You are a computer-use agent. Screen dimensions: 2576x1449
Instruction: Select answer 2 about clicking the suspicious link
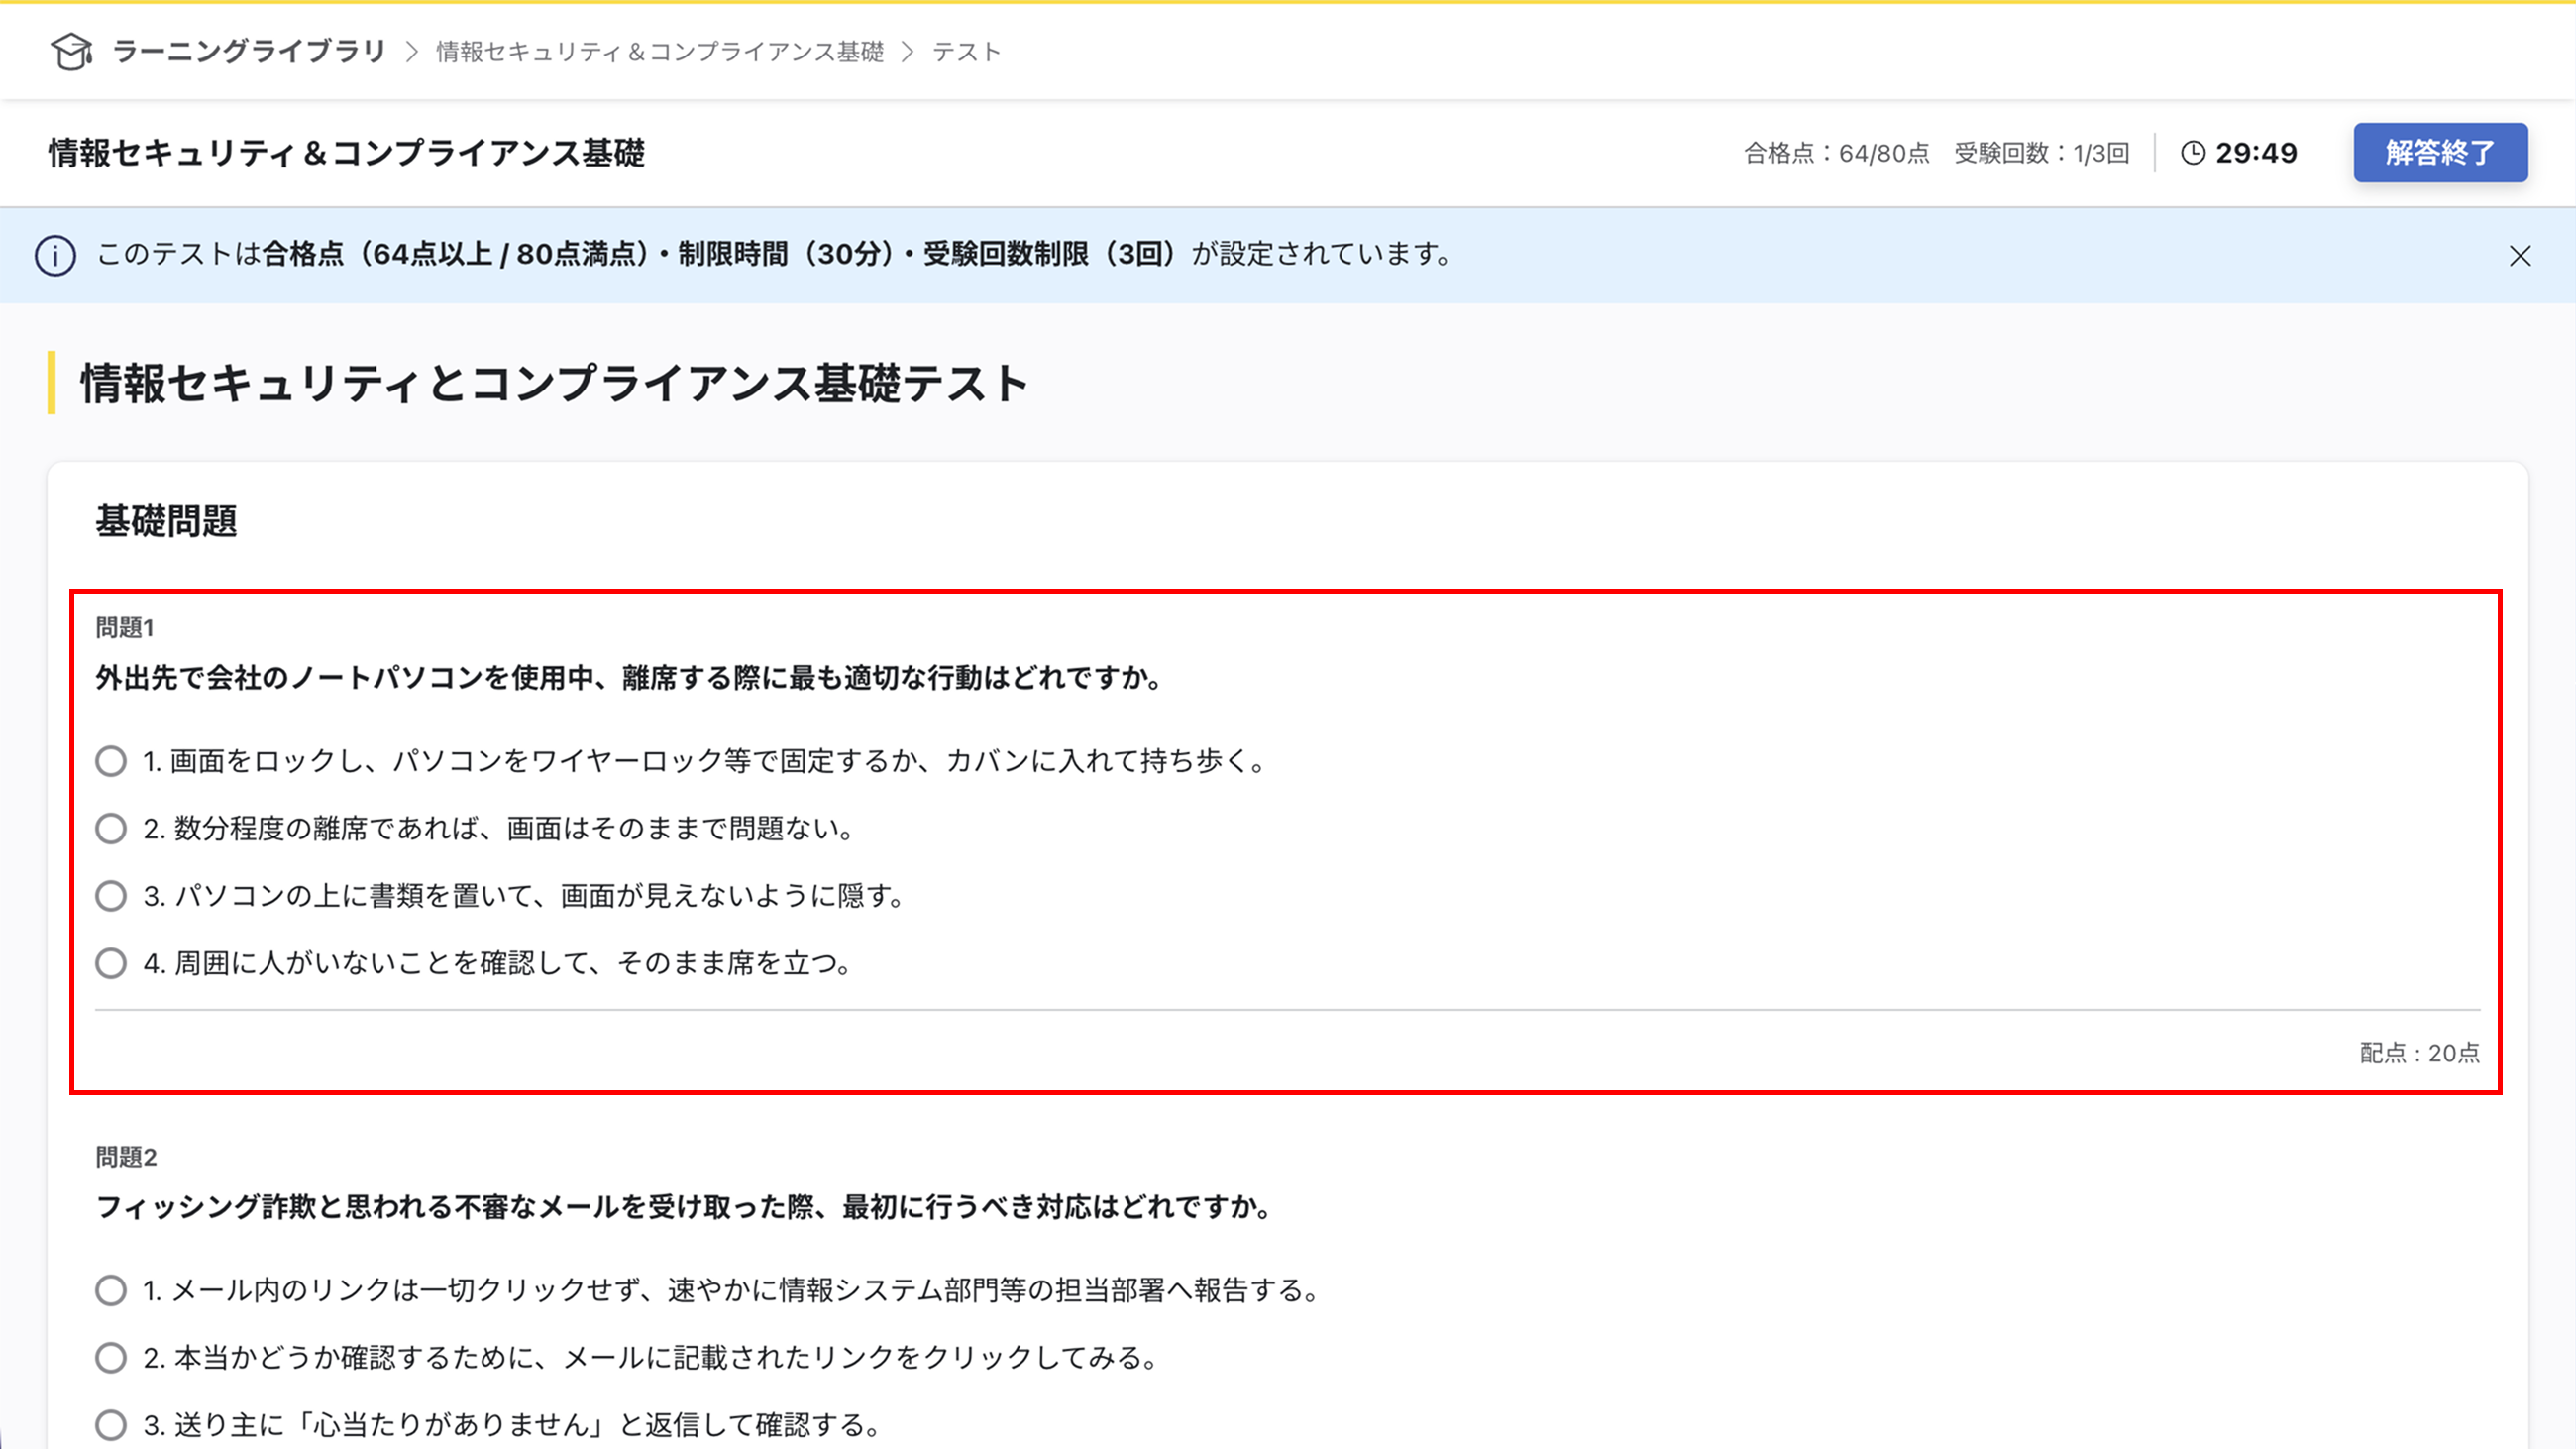111,1358
